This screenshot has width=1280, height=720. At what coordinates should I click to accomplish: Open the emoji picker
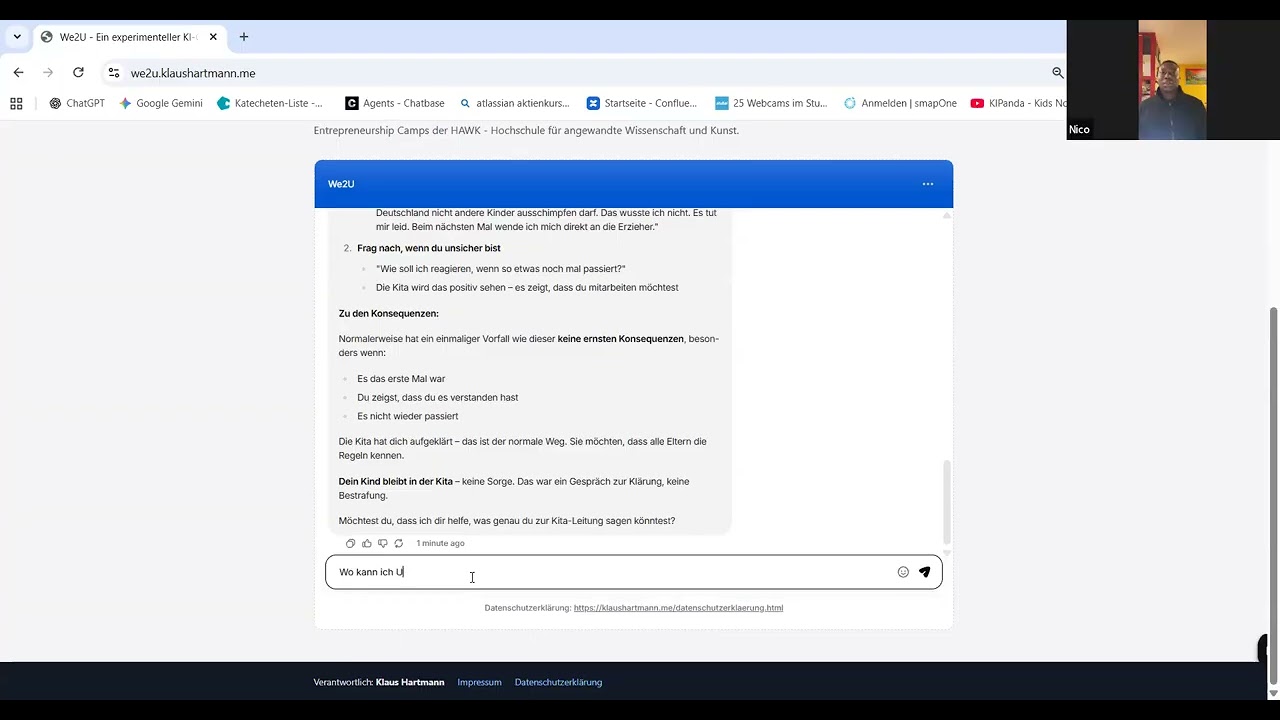point(903,572)
